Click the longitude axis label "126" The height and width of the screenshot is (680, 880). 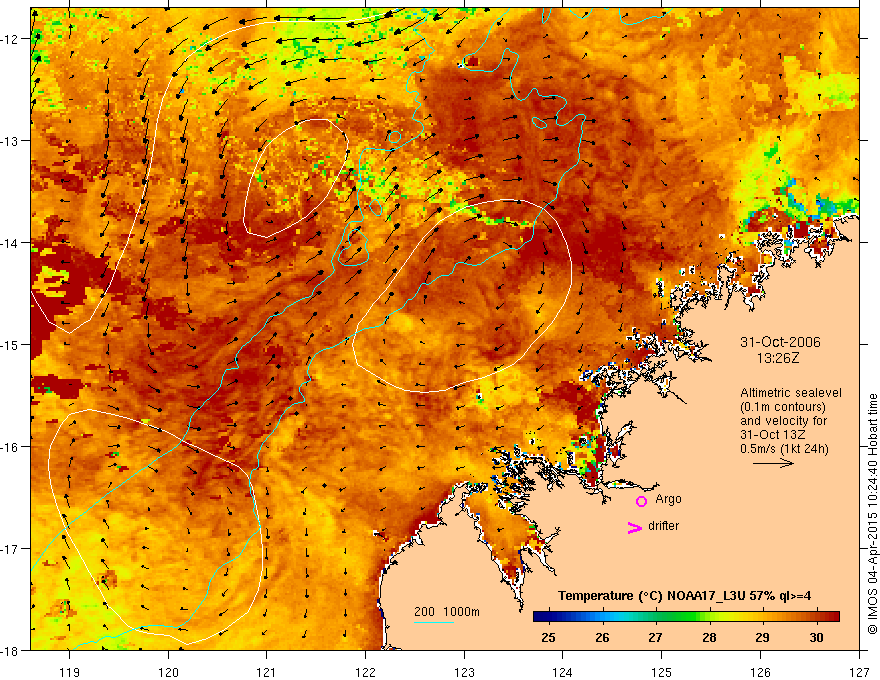(760, 672)
